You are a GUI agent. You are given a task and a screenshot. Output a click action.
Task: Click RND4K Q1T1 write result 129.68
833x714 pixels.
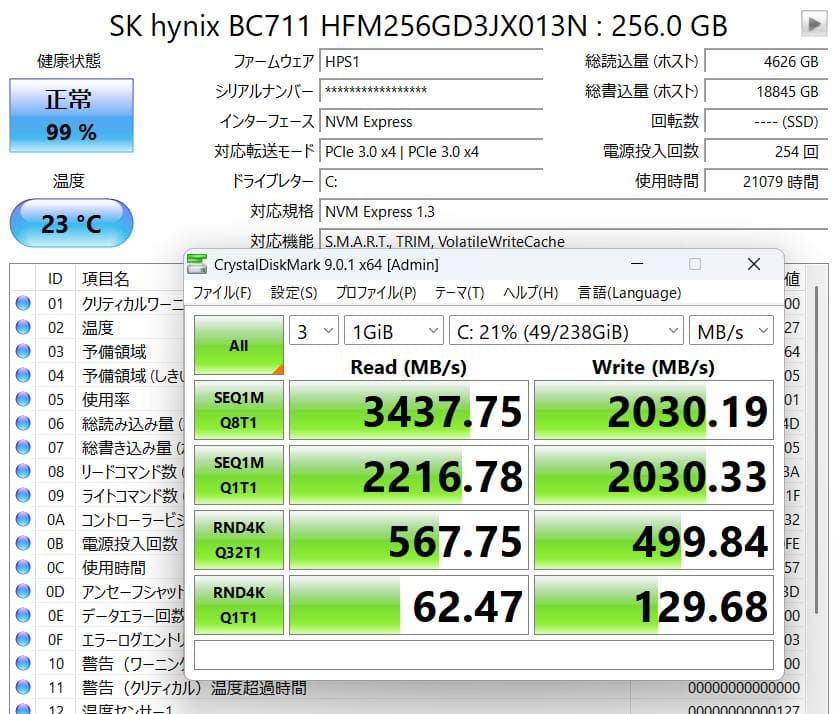pyautogui.click(x=654, y=605)
